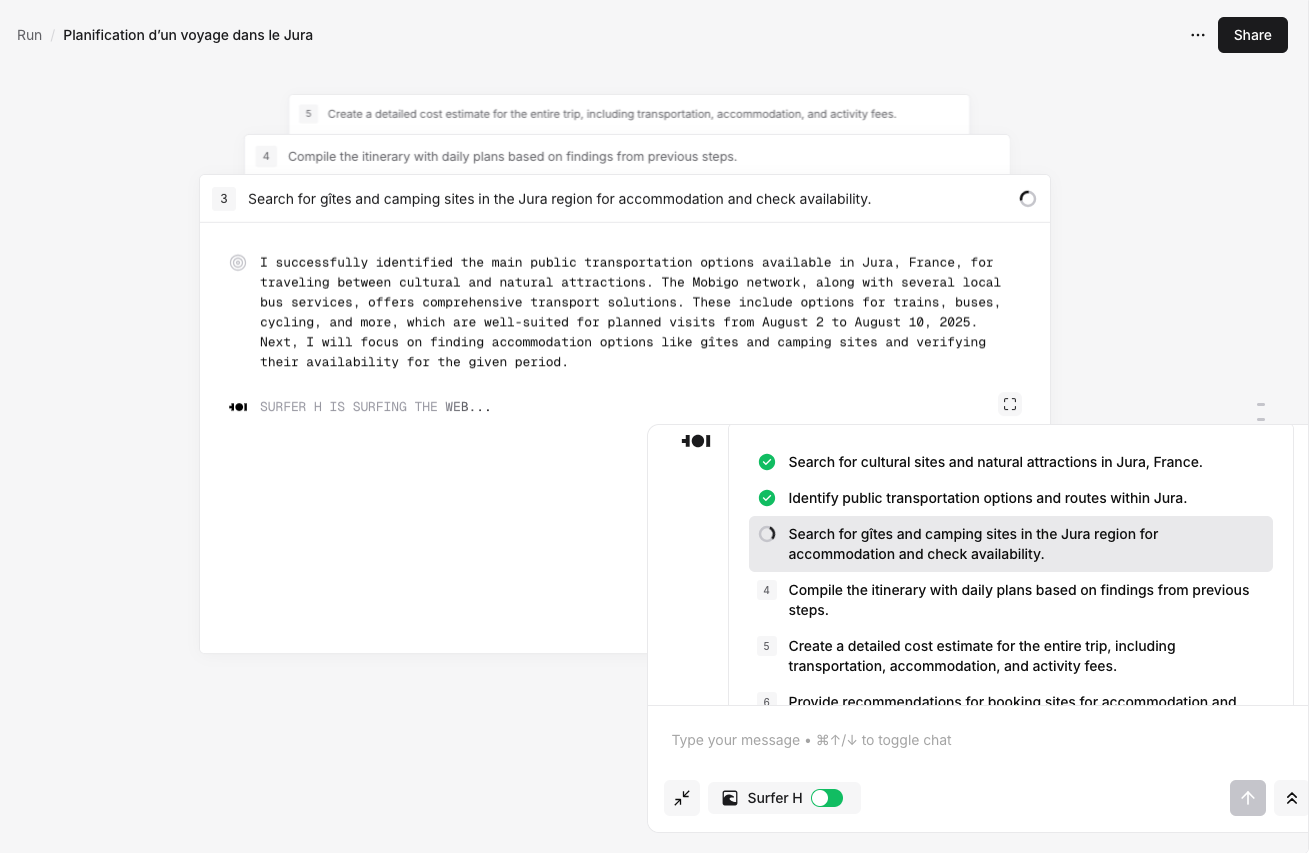Click the loading spinner on step 3 header
The image size is (1312, 853).
click(1027, 199)
